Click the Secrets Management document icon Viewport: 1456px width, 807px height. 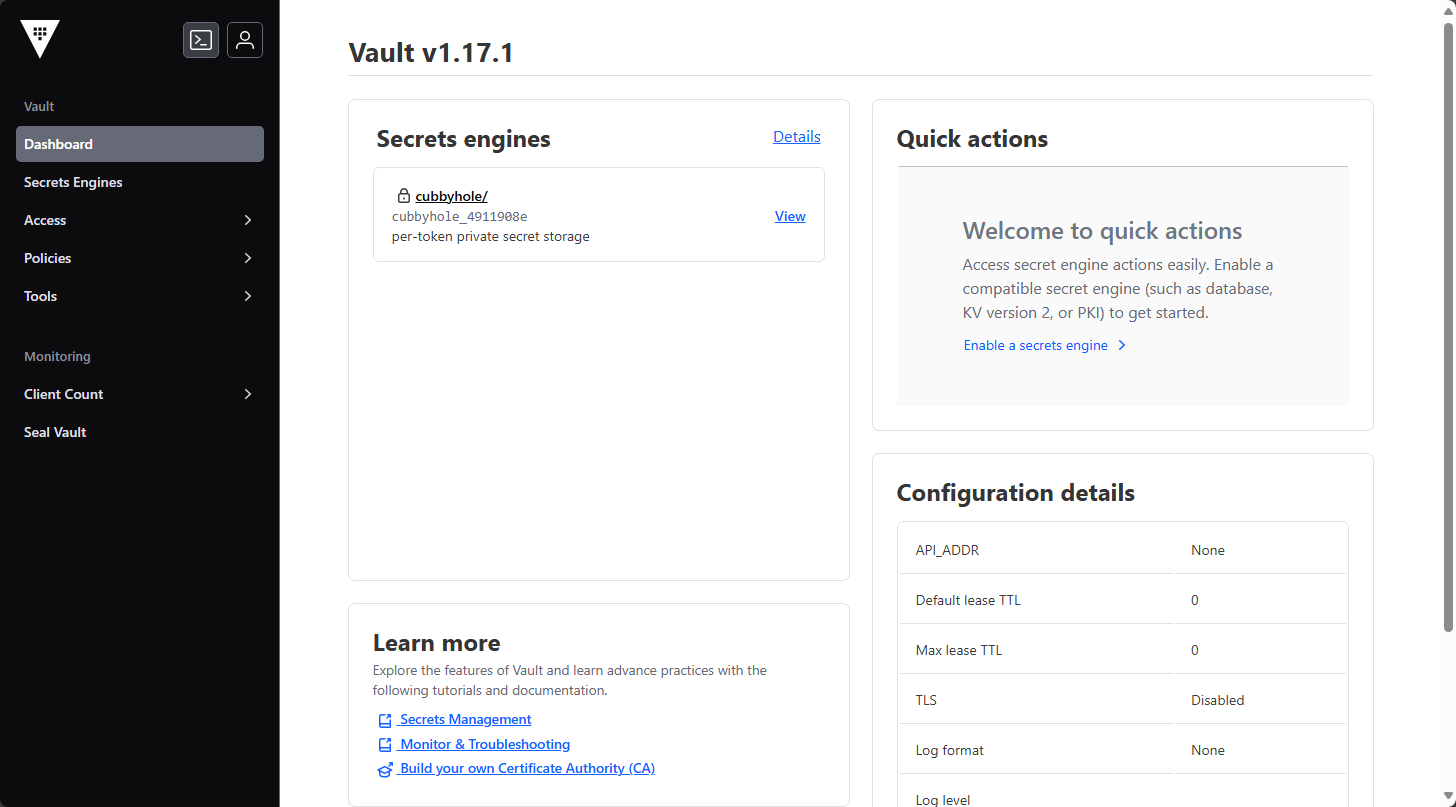385,720
